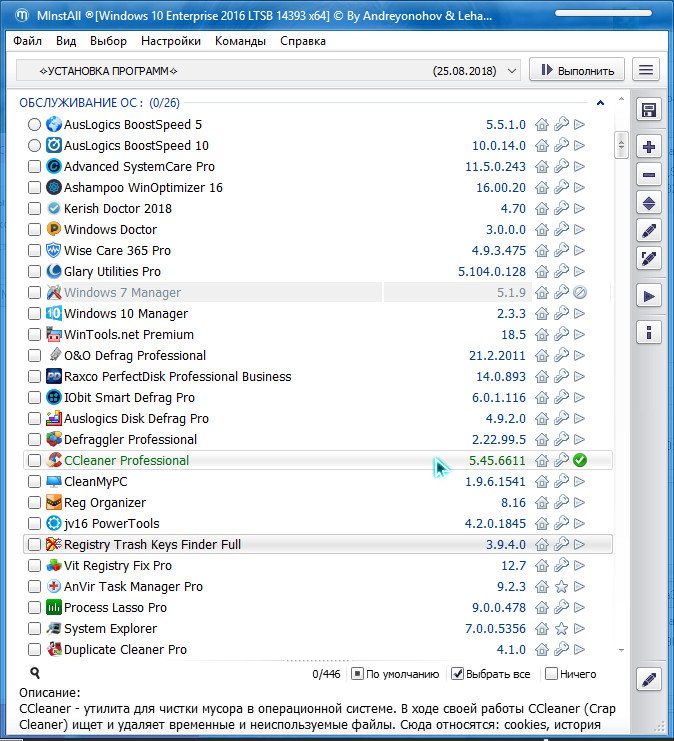
Task: Open the Команды menu
Action: 240,41
